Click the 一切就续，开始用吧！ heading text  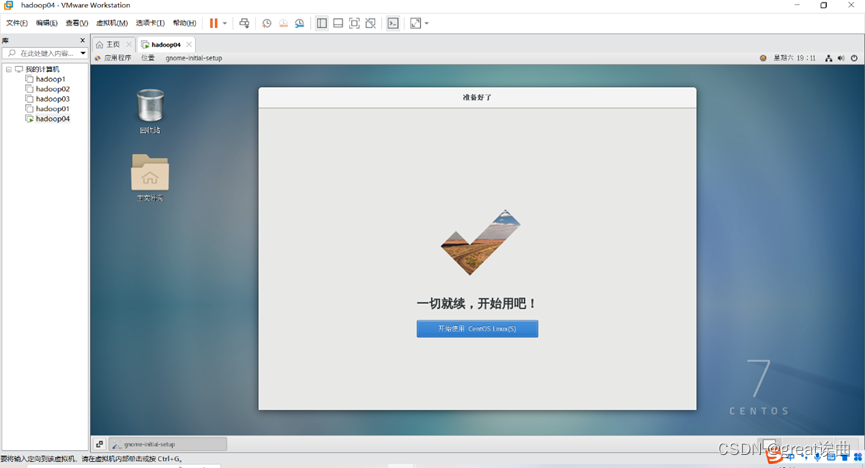tap(477, 304)
